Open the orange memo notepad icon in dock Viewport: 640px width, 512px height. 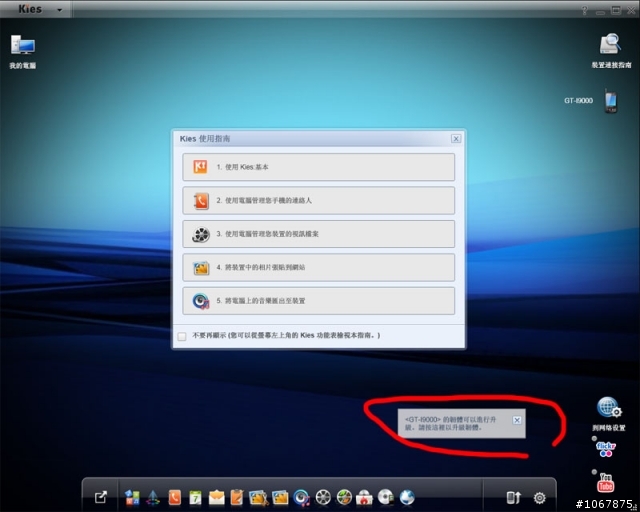click(237, 498)
